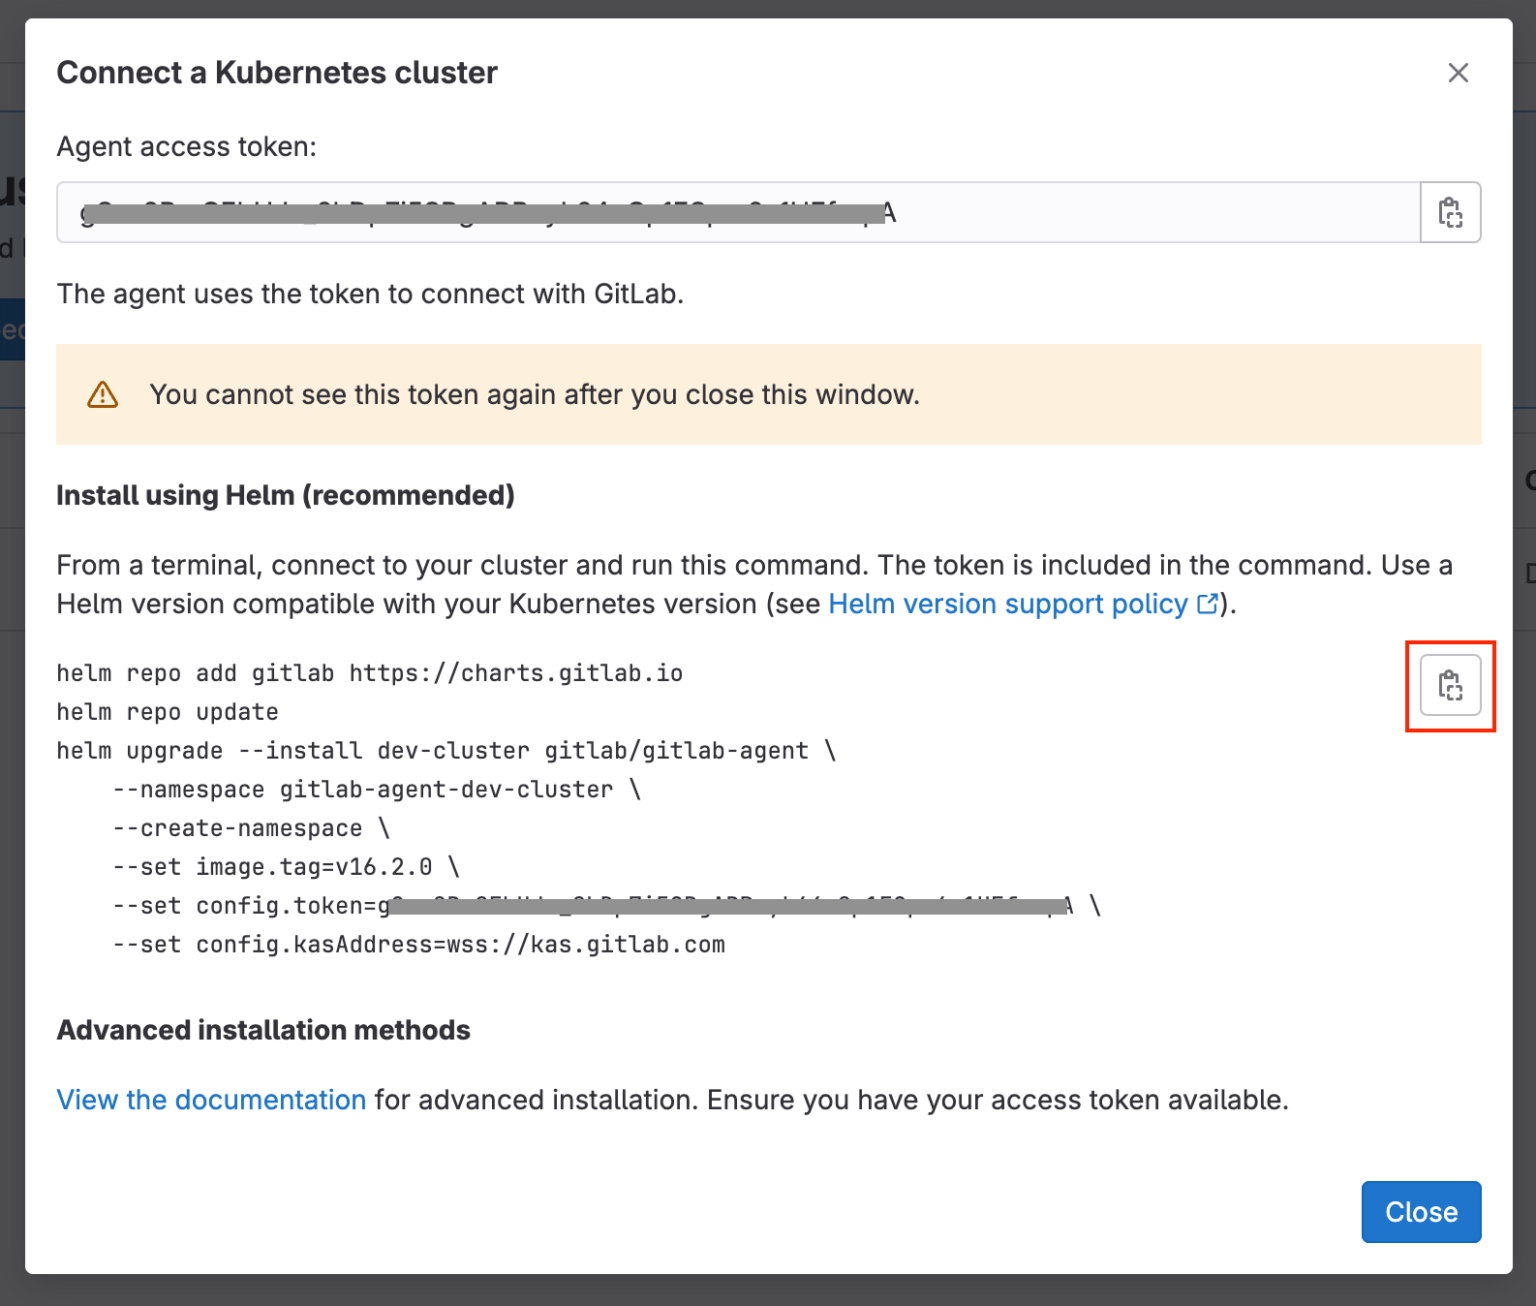Open the View the documentation link
The image size is (1536, 1306).
[x=211, y=1100]
